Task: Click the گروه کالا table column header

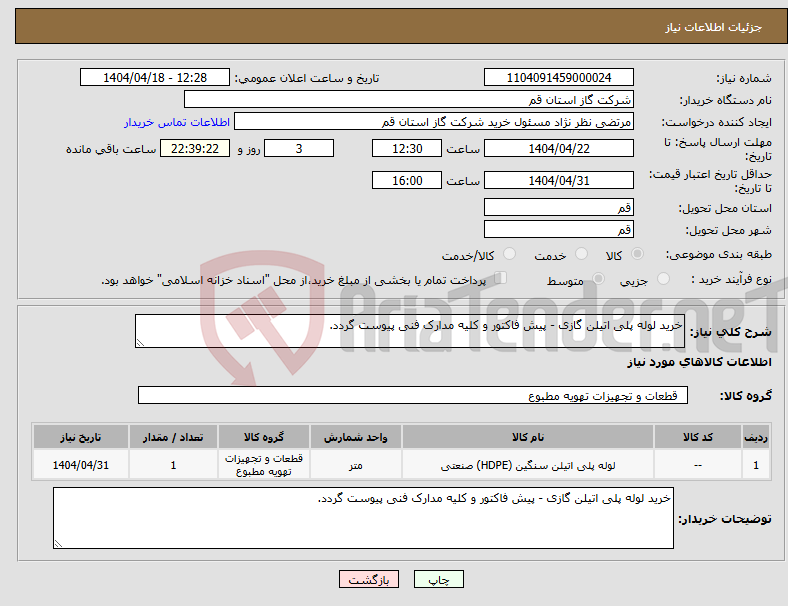Action: 264,437
